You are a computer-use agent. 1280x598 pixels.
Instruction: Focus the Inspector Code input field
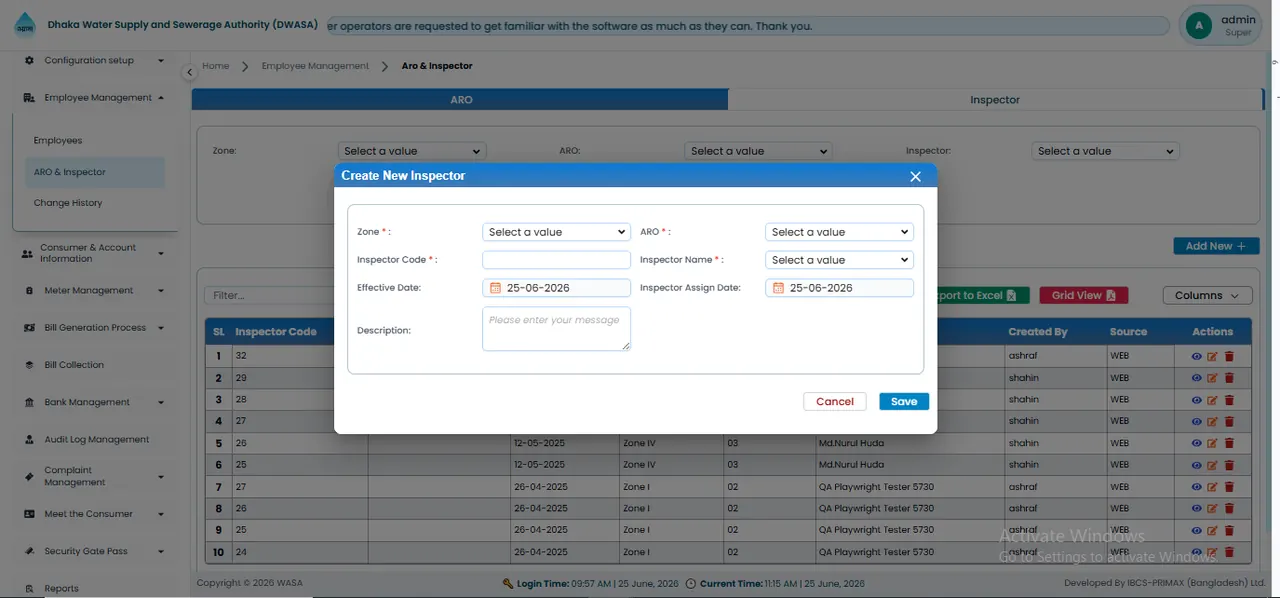pos(556,260)
